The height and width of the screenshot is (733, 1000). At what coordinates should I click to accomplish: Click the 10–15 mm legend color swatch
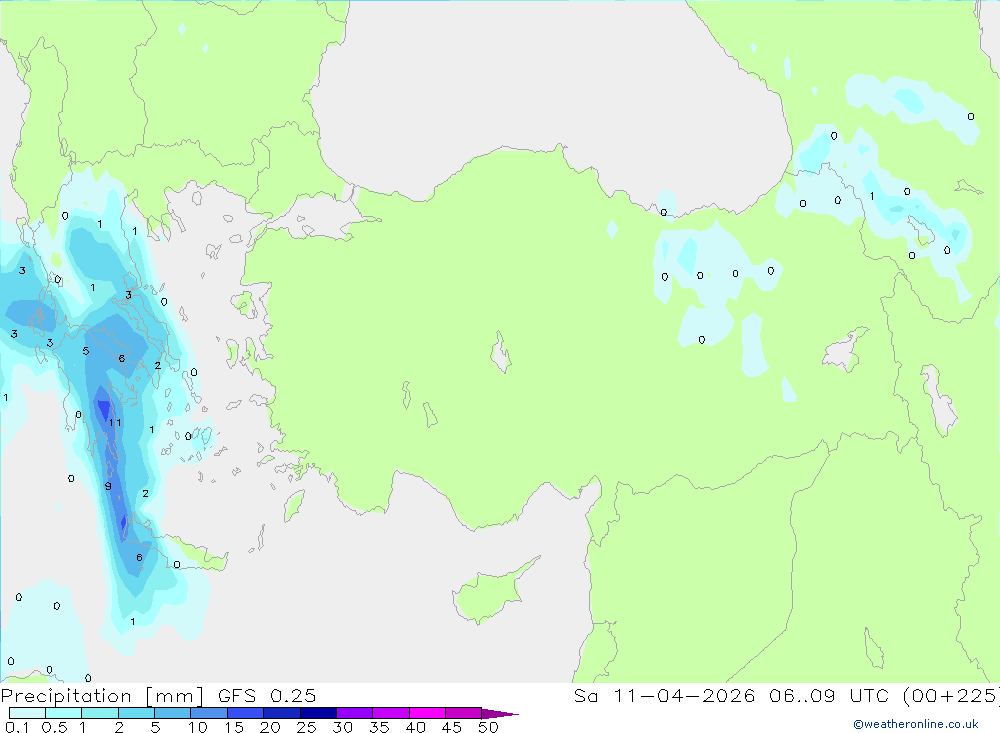[x=209, y=713]
